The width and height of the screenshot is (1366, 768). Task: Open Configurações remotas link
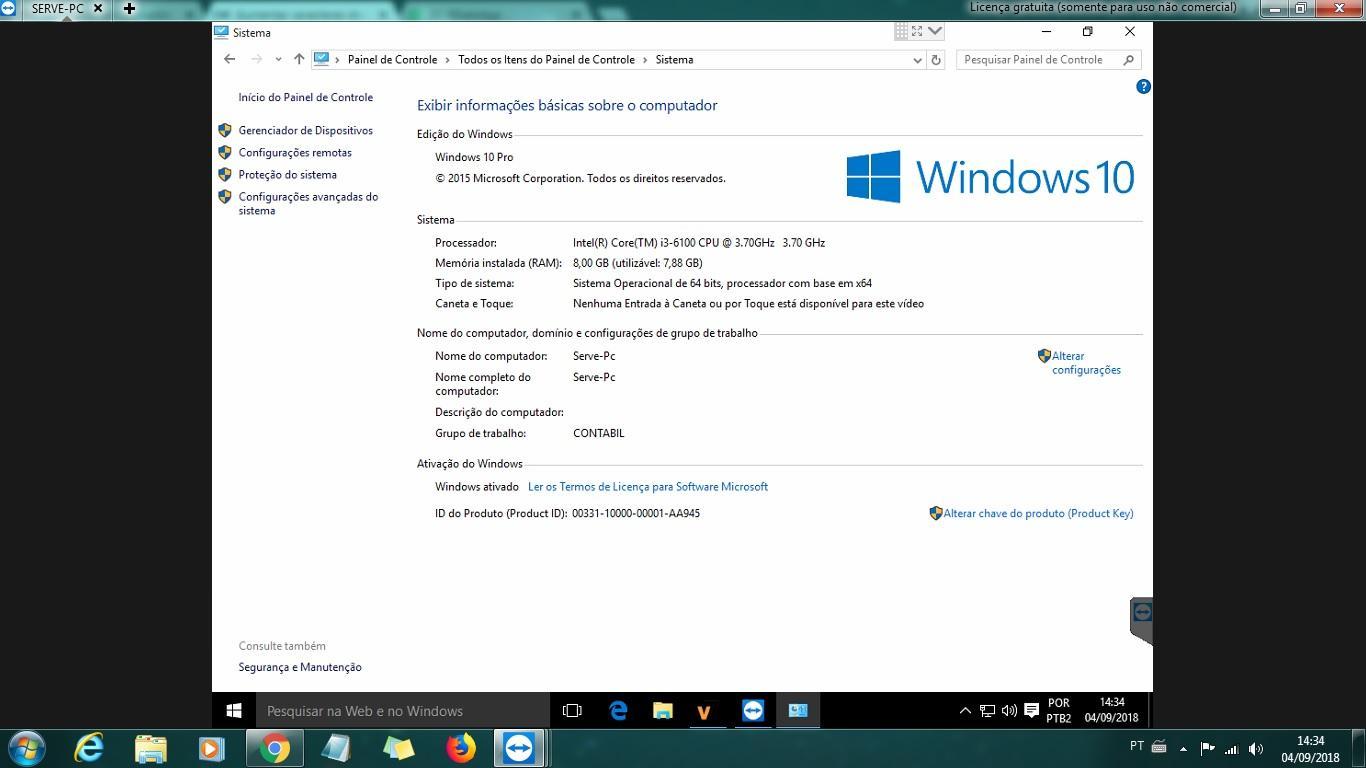294,152
